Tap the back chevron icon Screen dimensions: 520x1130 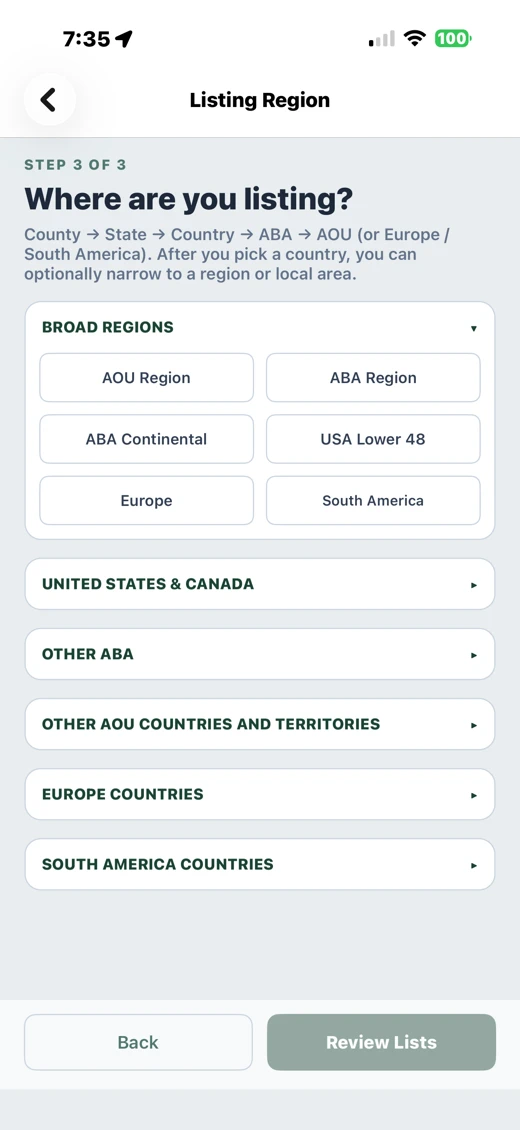(49, 99)
